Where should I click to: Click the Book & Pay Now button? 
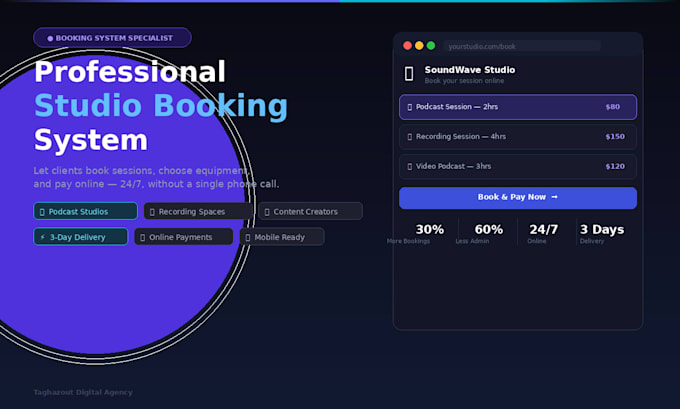(518, 198)
